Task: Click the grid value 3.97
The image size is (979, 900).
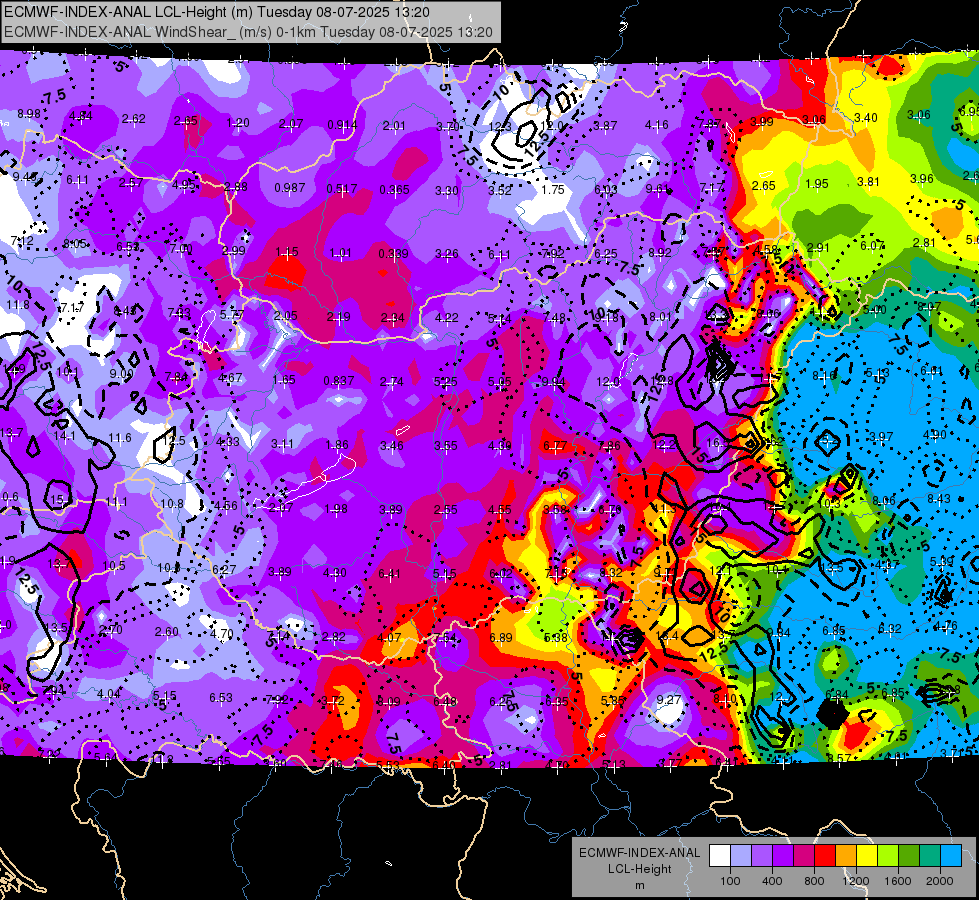Action: pyautogui.click(x=881, y=437)
